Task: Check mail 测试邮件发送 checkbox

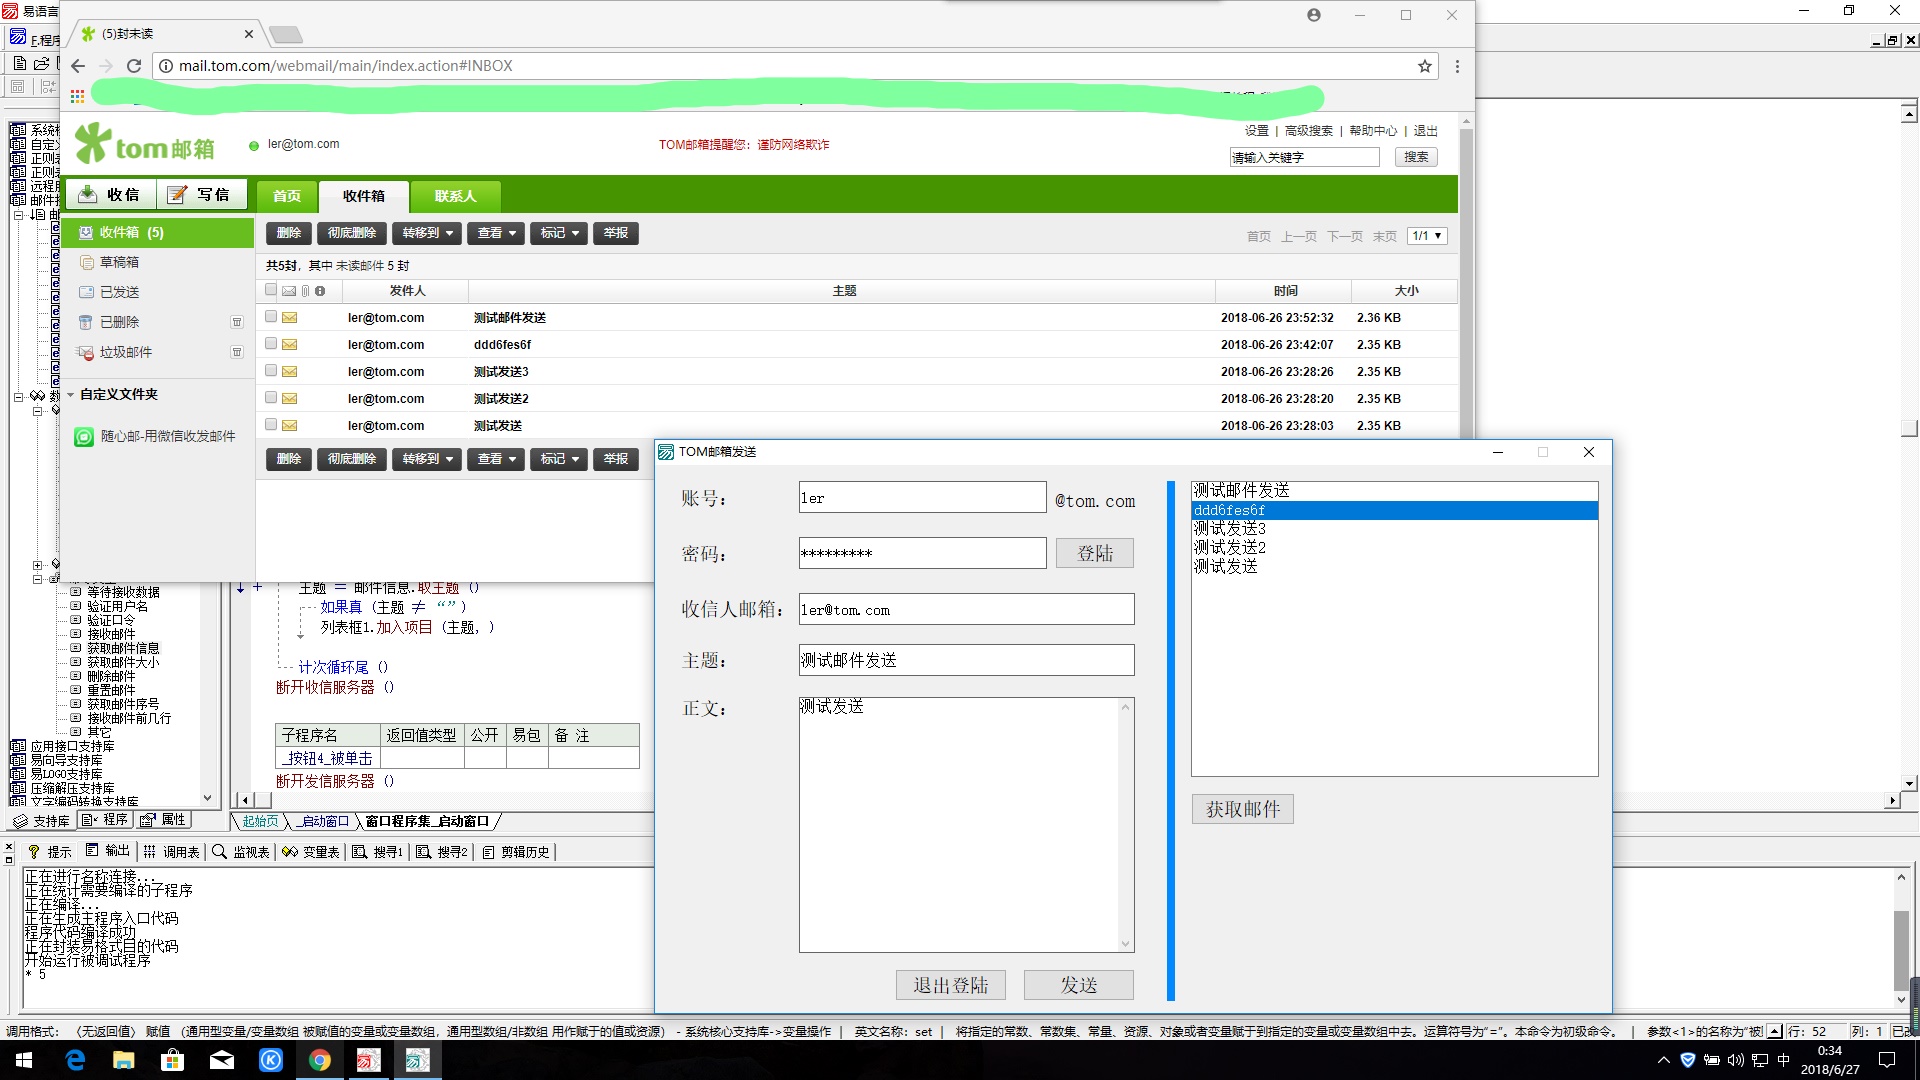Action: tap(271, 317)
